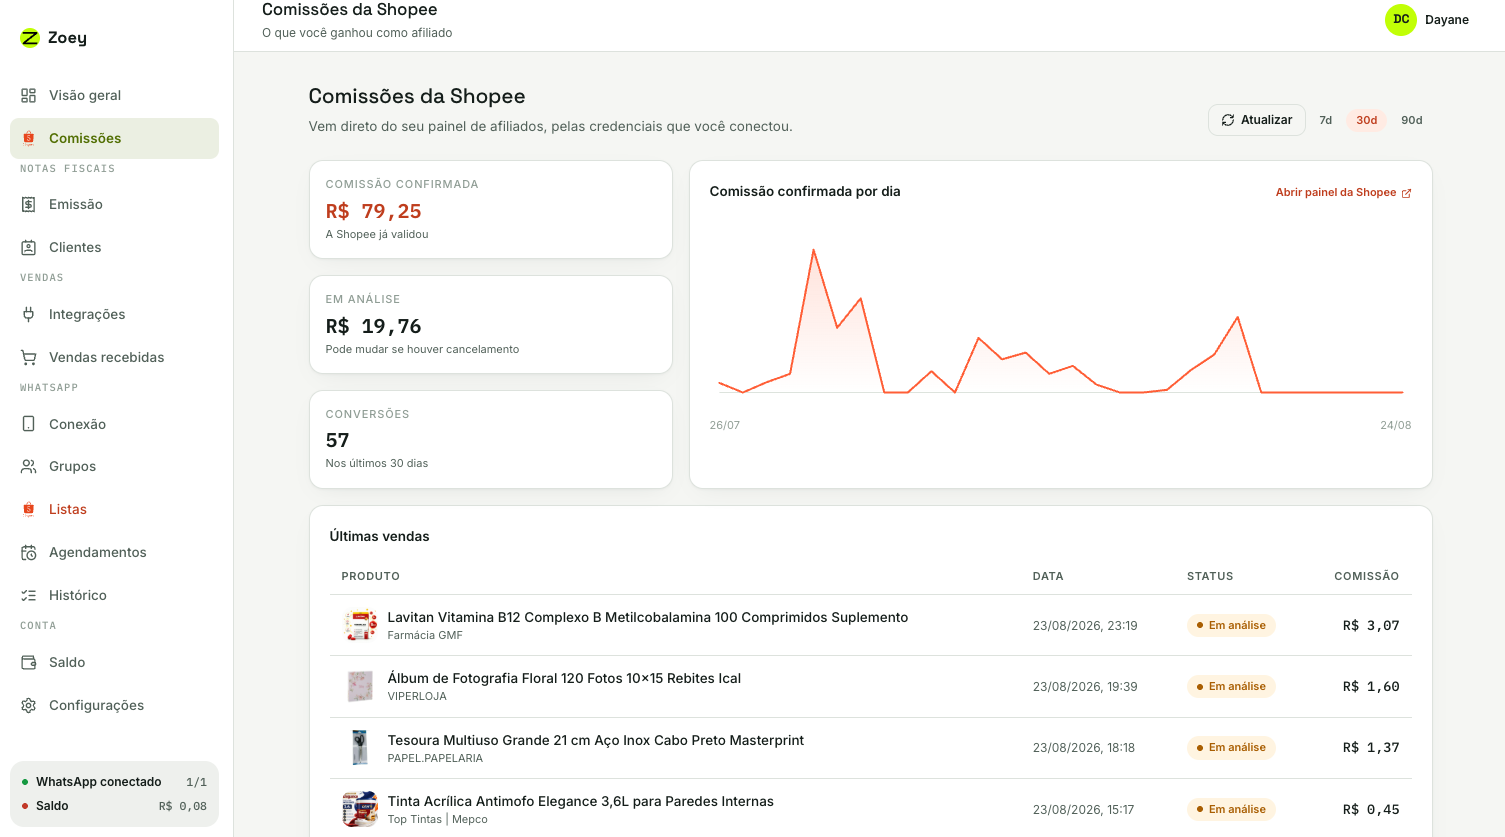Select the 30d period filter

(1367, 120)
